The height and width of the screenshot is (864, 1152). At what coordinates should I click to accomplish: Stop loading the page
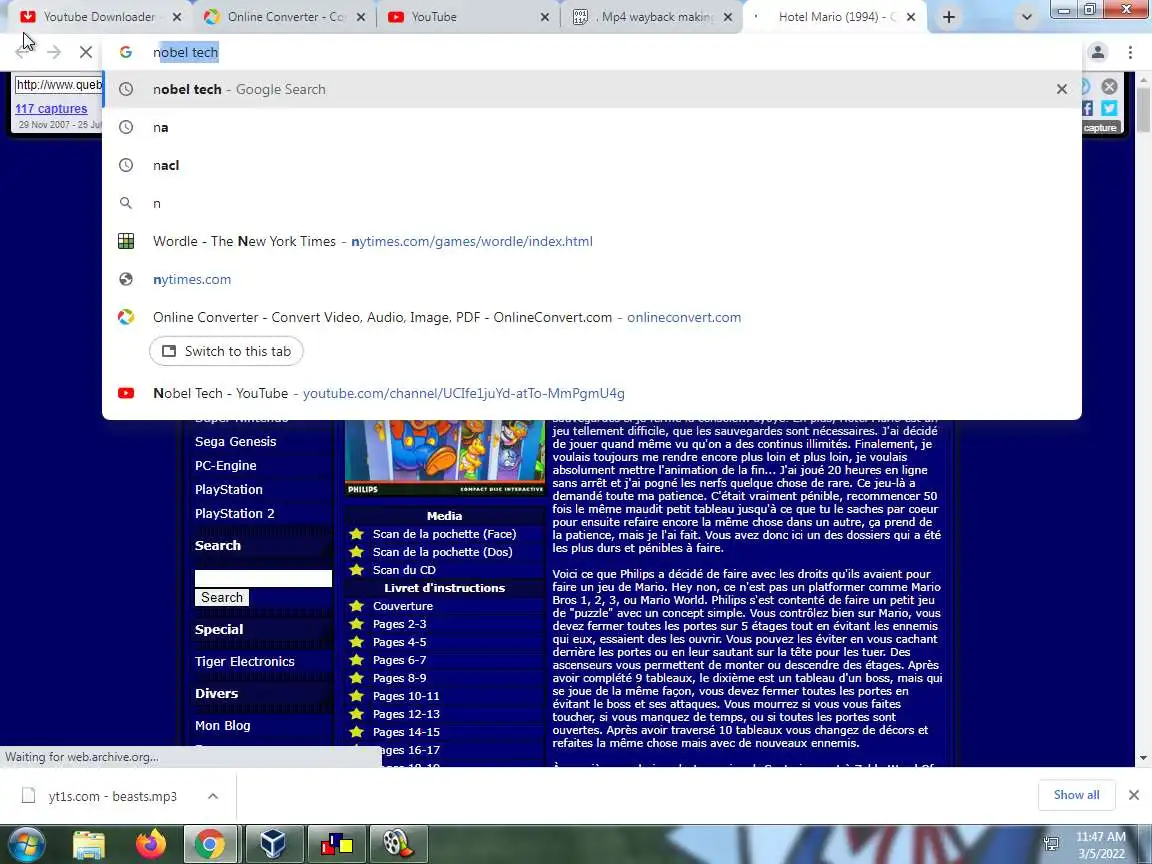tap(85, 52)
